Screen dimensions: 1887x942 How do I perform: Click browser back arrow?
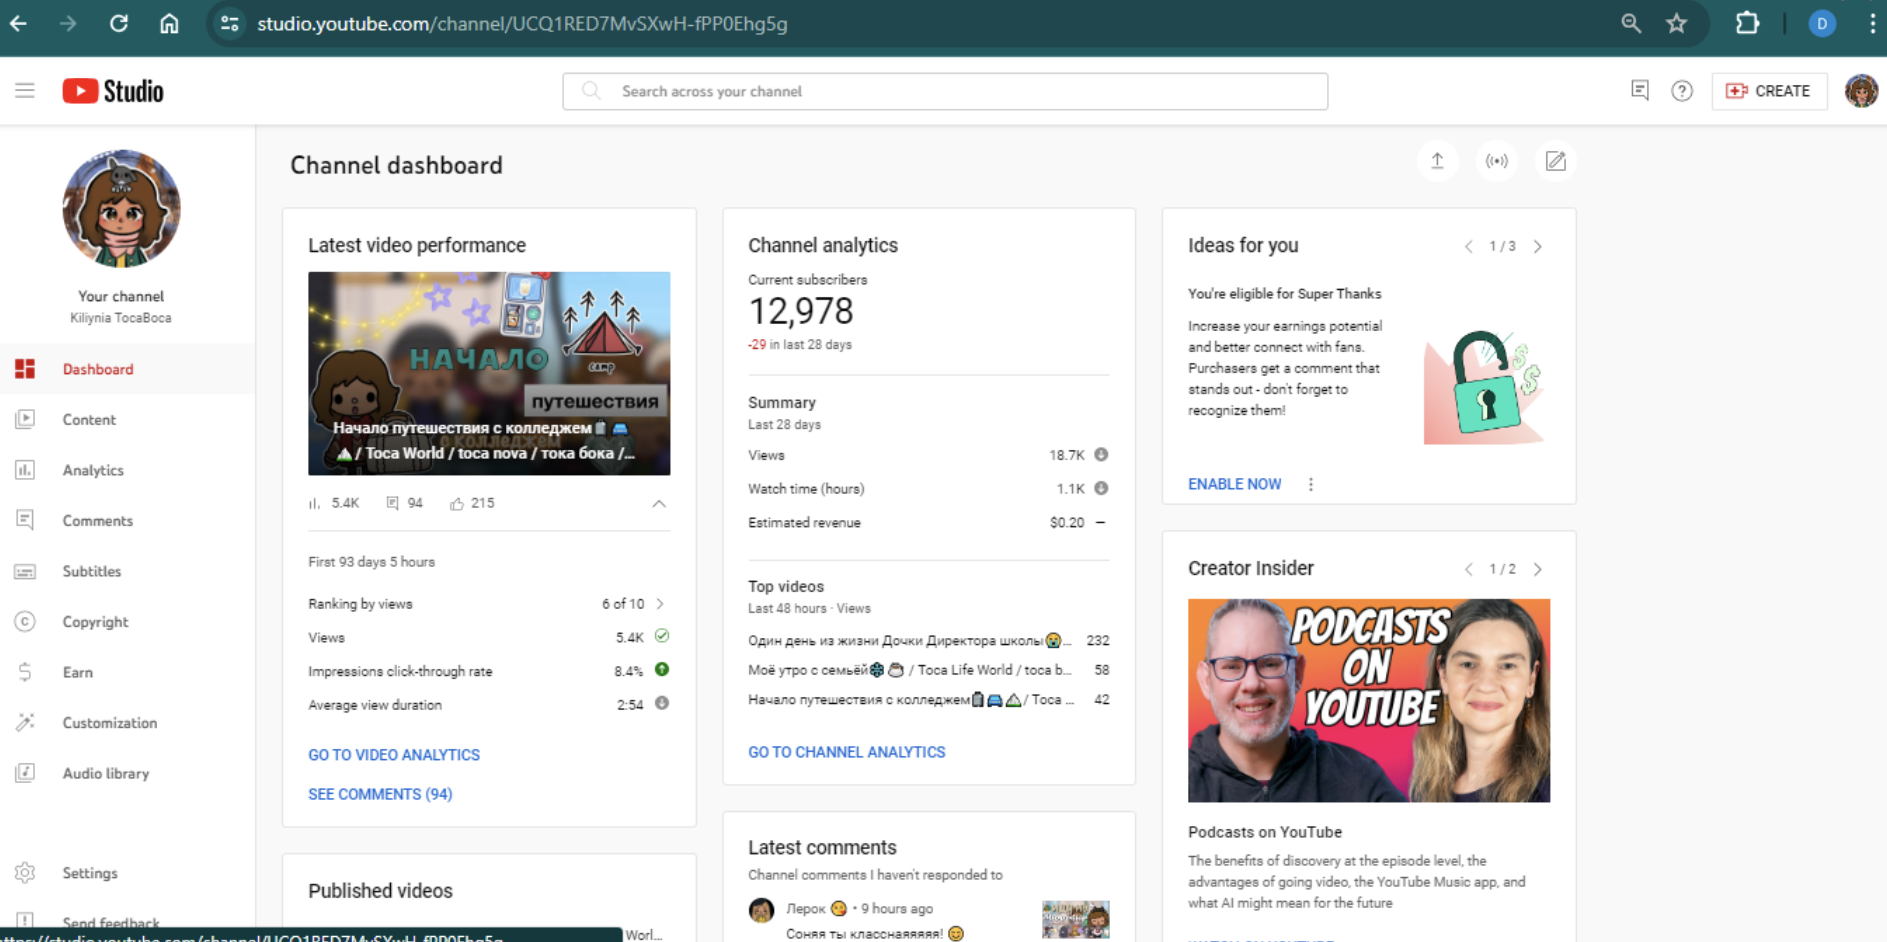coord(18,23)
